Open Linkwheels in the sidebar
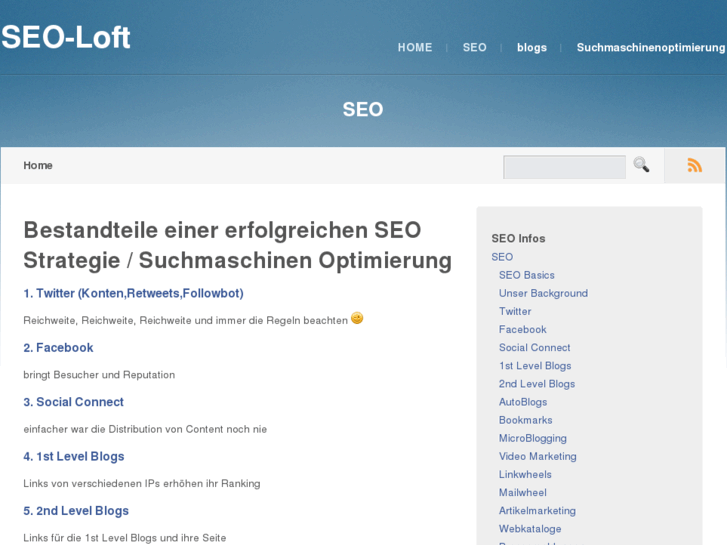Screen dimensions: 727x545 [x=525, y=474]
